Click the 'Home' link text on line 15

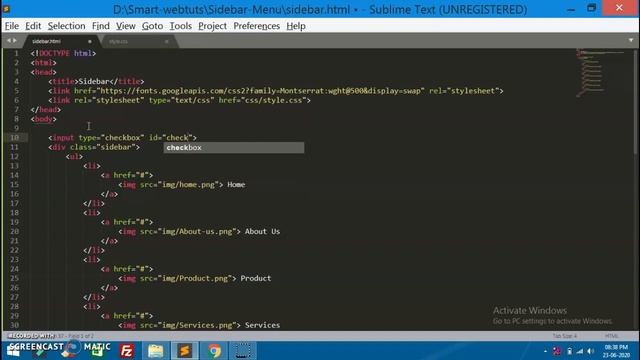(x=236, y=184)
